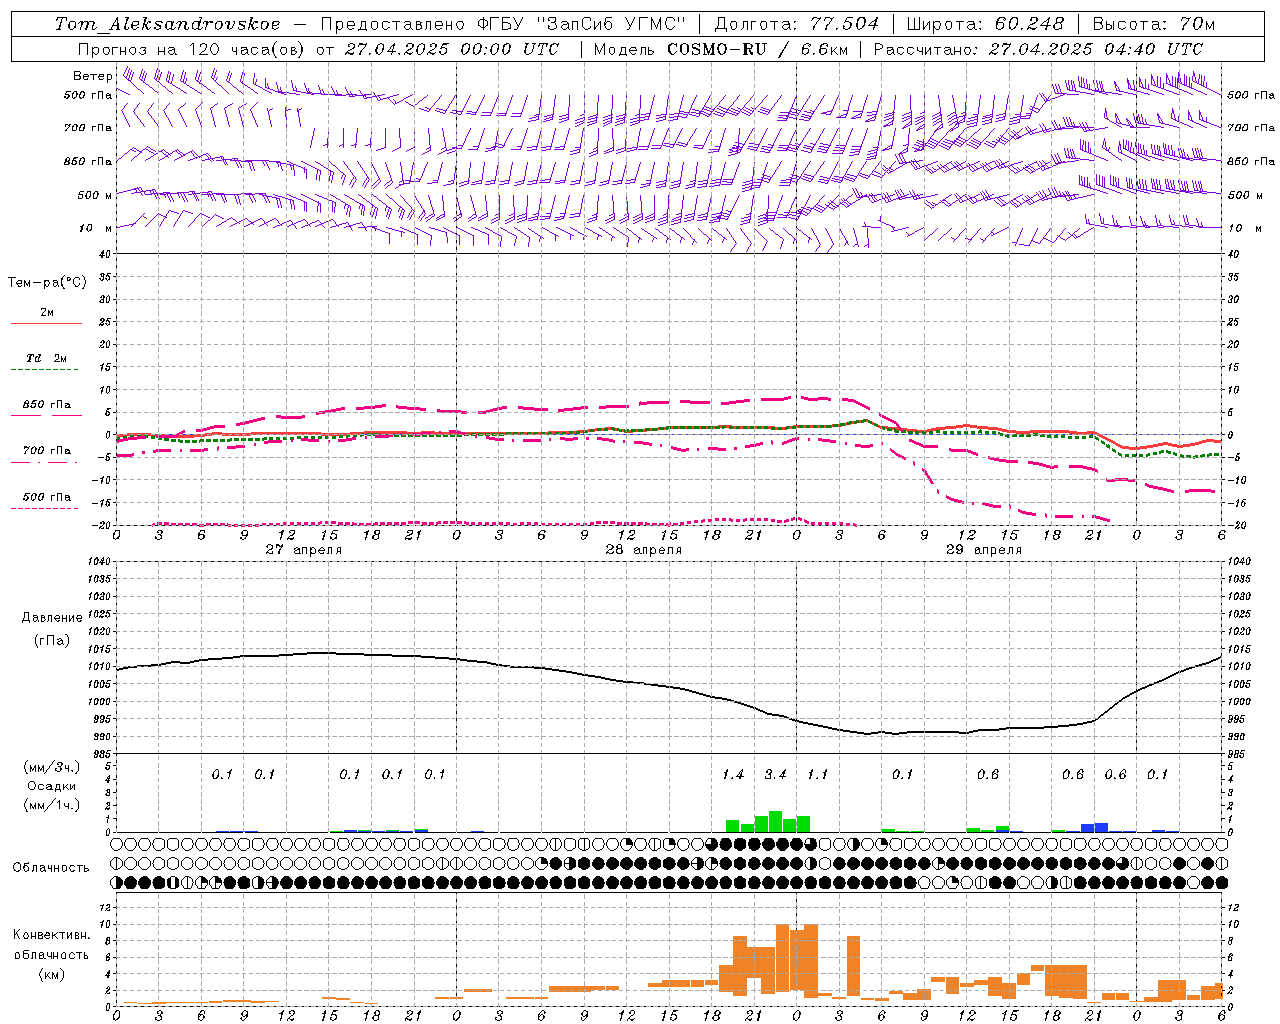1280x1024 pixels.
Task: Click the tallest green precipitation bar
Action: 775,821
